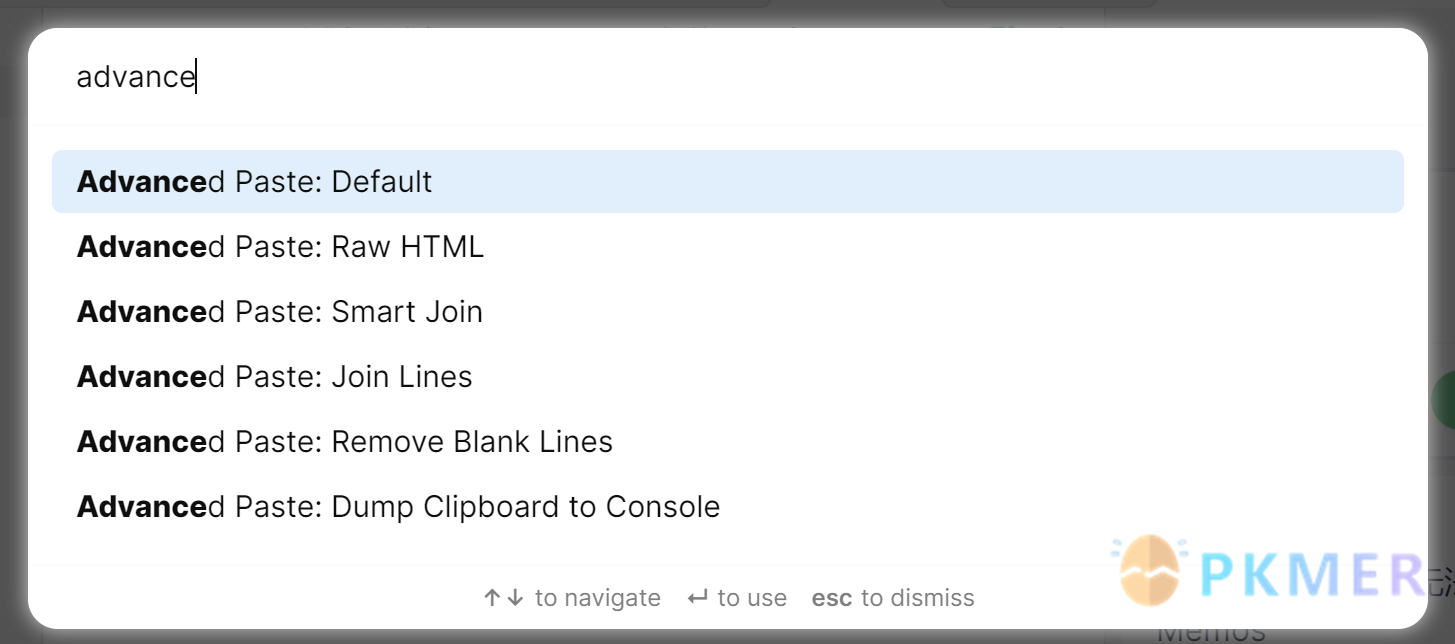Click the "to use" hint text
The height and width of the screenshot is (644, 1455).
[752, 598]
